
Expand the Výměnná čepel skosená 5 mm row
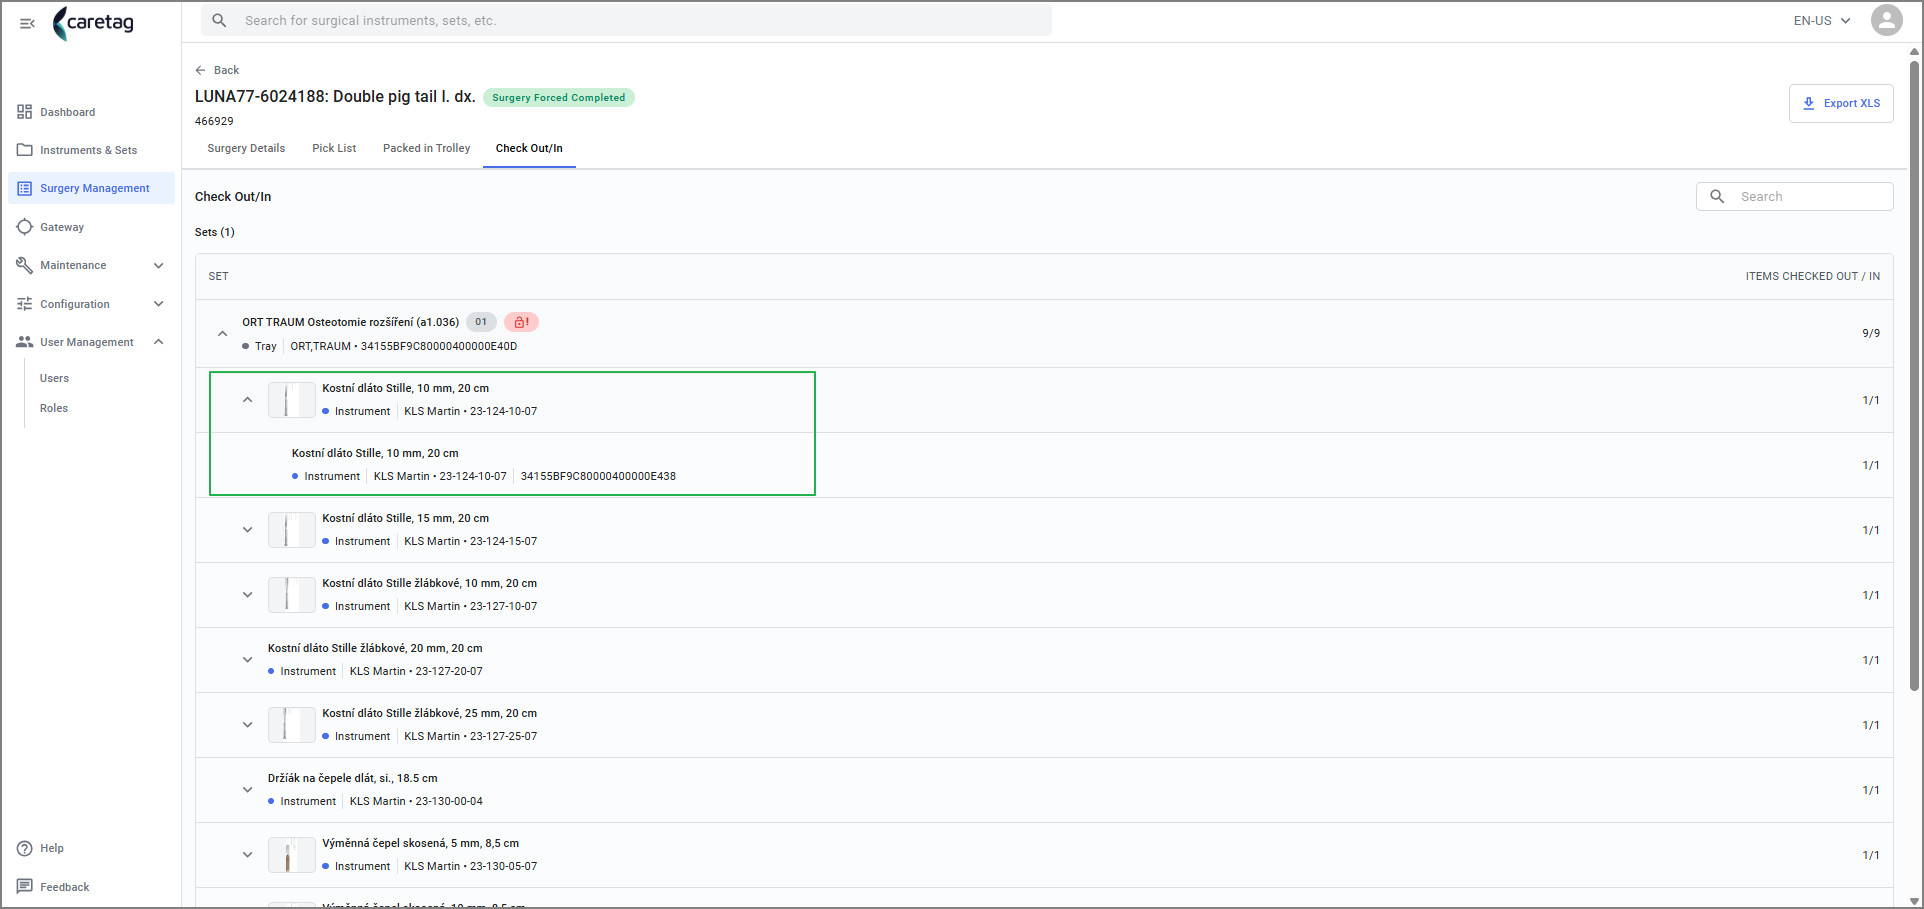click(x=247, y=855)
